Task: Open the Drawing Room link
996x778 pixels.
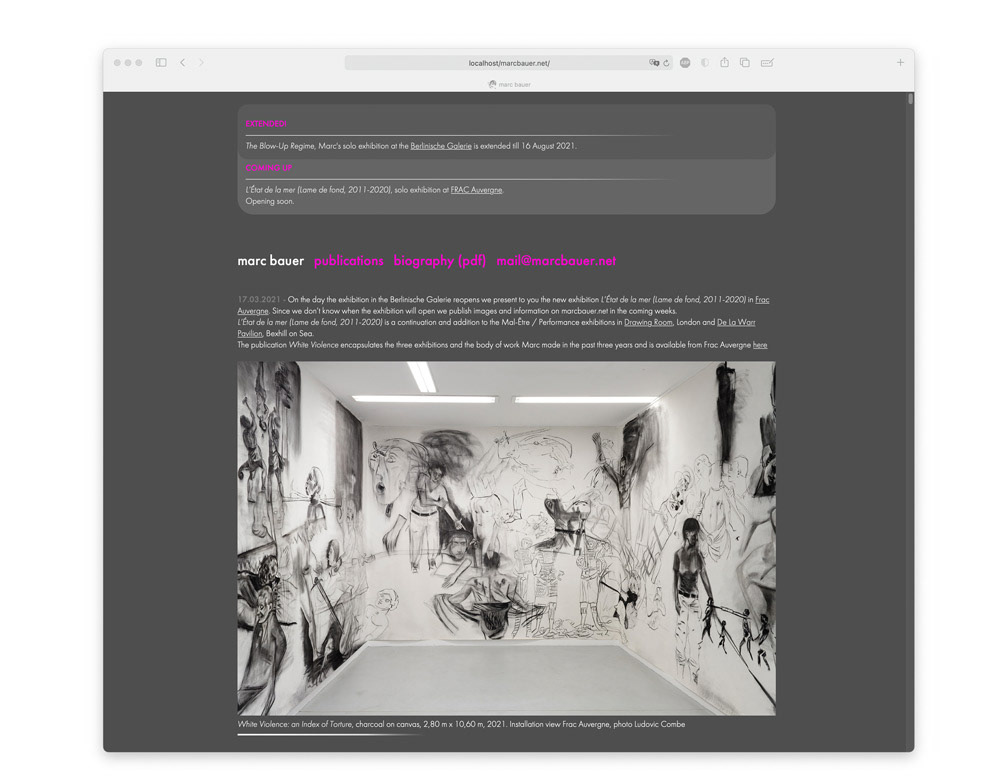Action: (648, 322)
